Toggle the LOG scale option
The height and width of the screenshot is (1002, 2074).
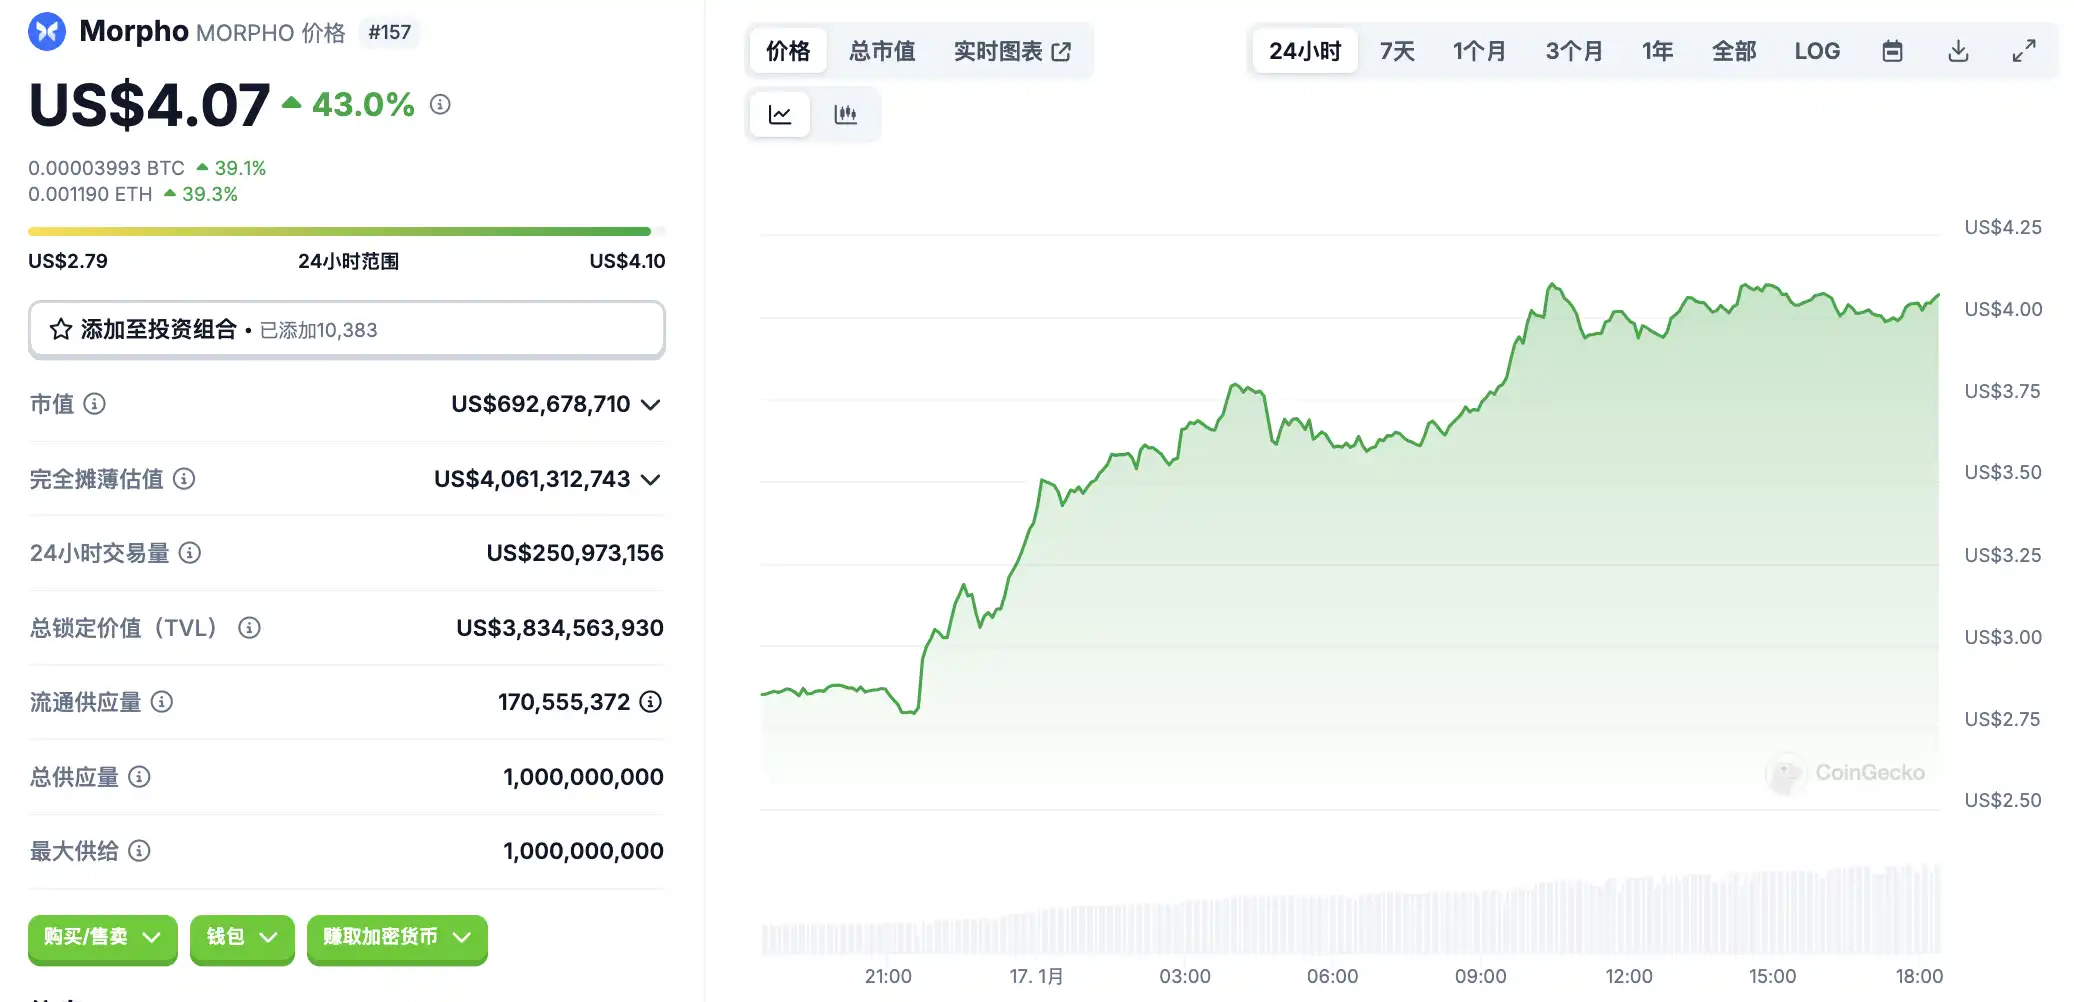coord(1817,51)
